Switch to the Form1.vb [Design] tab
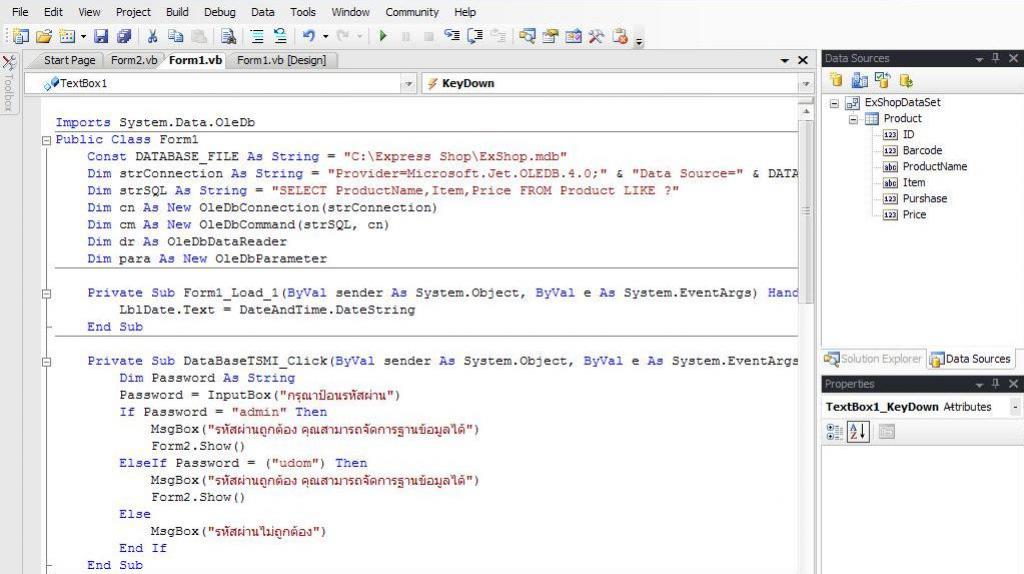This screenshot has width=1024, height=574. point(280,61)
